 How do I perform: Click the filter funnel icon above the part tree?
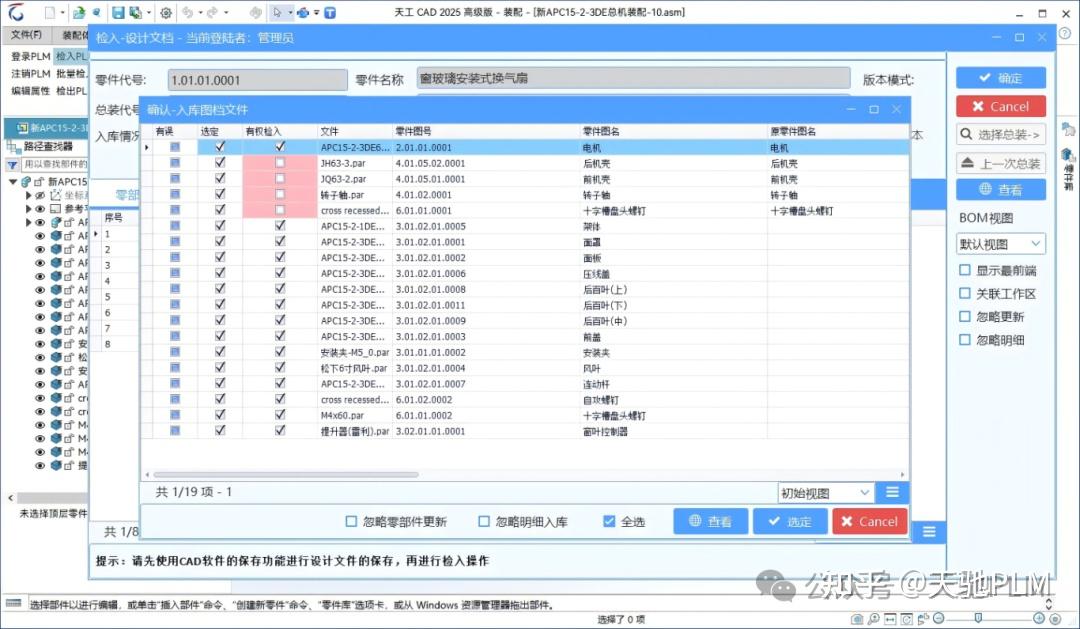pyautogui.click(x=12, y=163)
